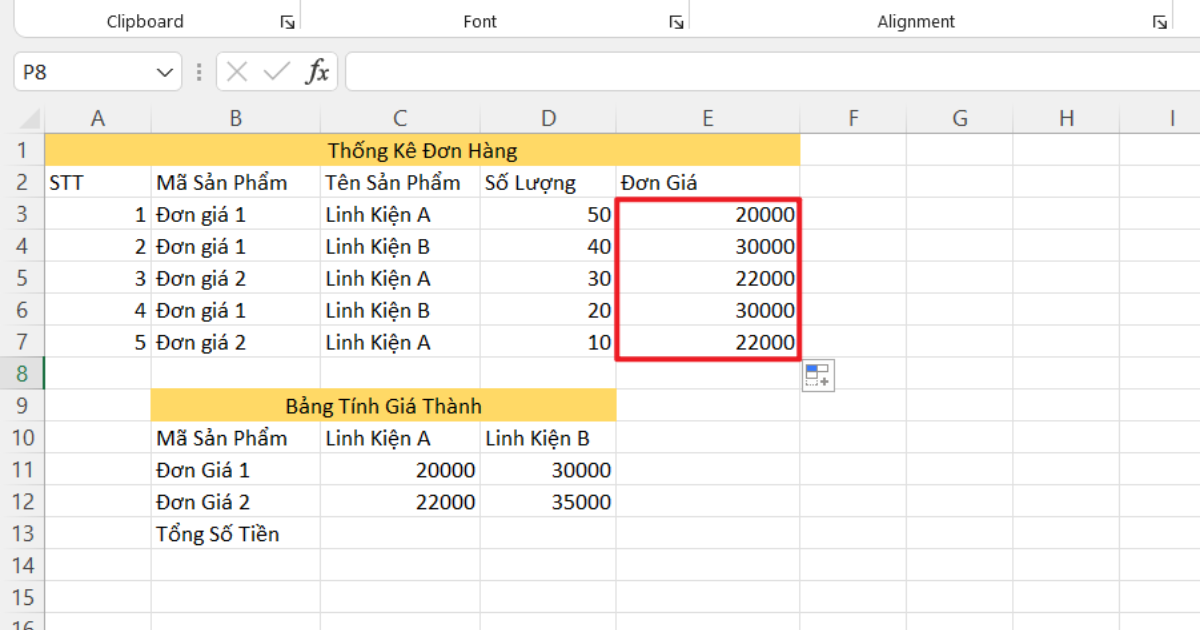Image resolution: width=1200 pixels, height=630 pixels.
Task: Click the Enter checkmark in formula bar
Action: tap(277, 72)
